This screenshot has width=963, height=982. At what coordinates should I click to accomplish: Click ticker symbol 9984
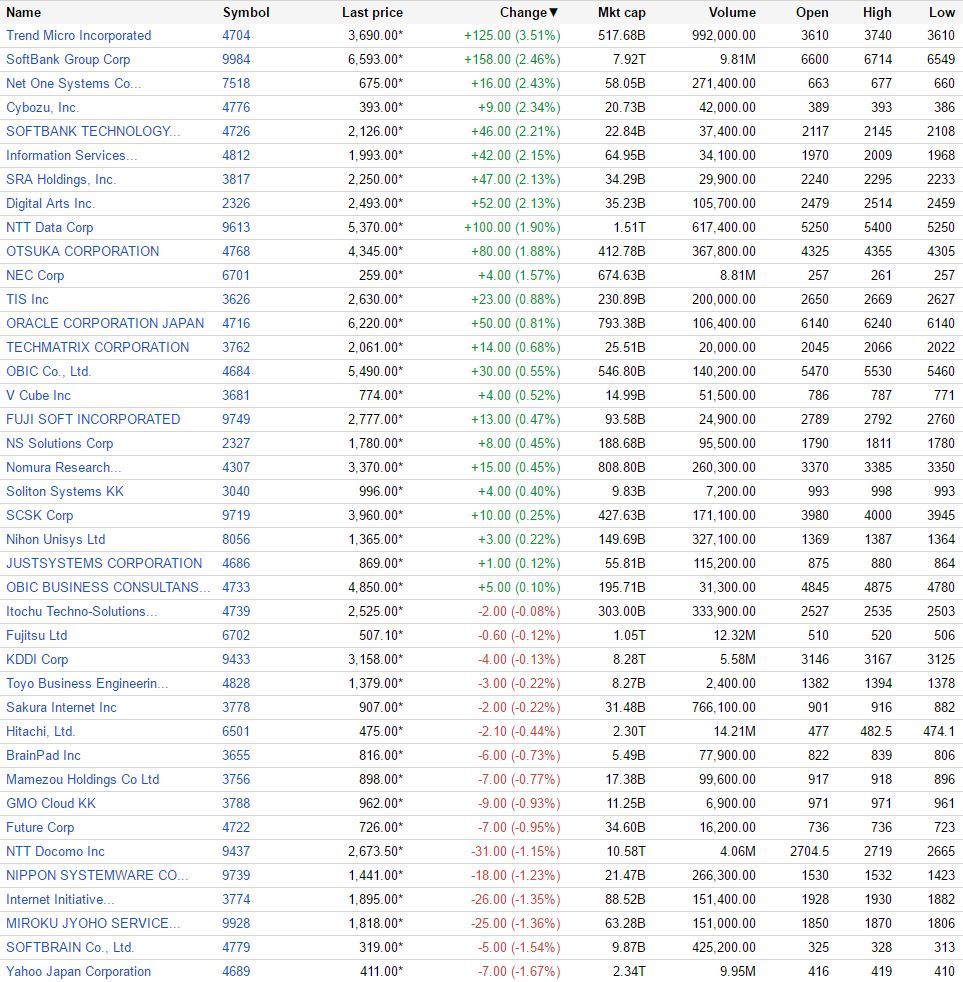click(x=236, y=59)
